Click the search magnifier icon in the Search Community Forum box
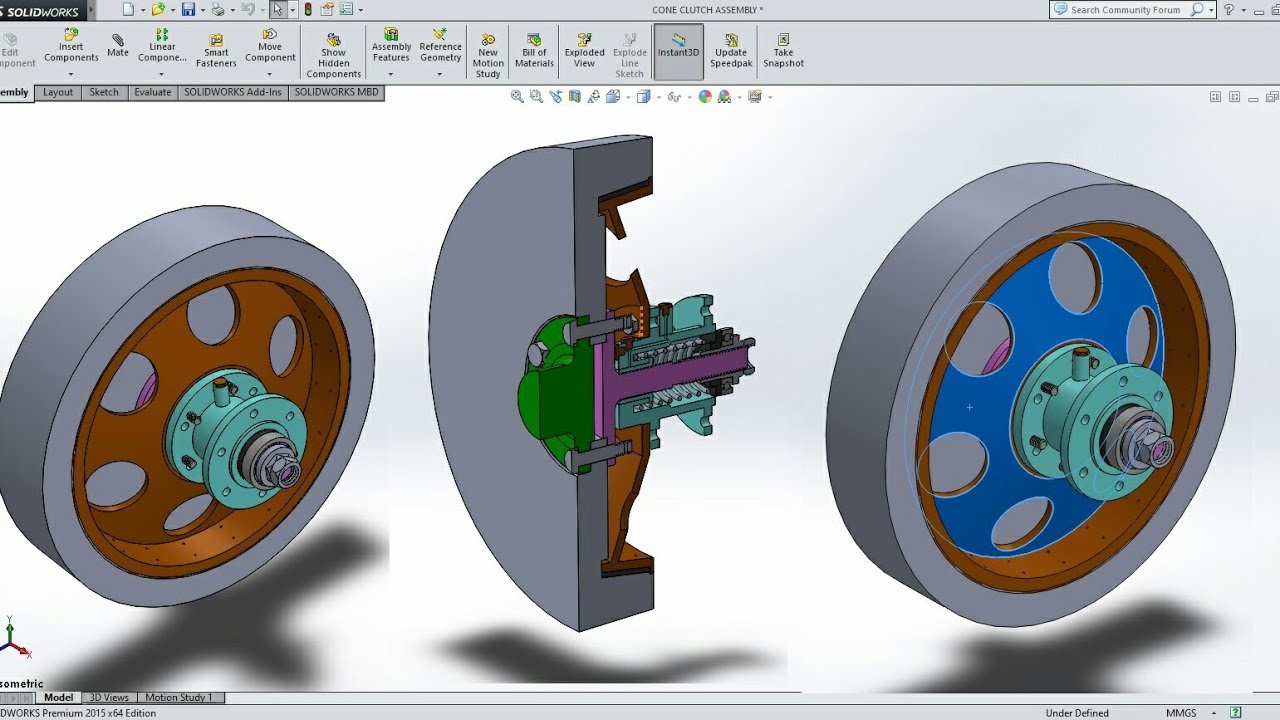This screenshot has width=1280, height=720. coord(1197,10)
